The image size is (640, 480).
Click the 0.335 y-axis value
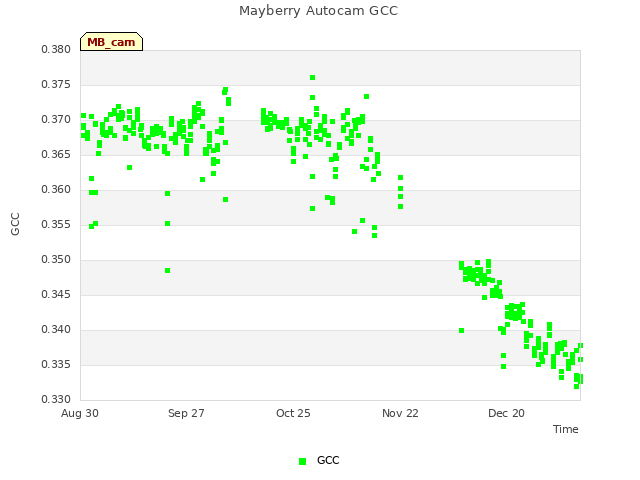(x=56, y=364)
